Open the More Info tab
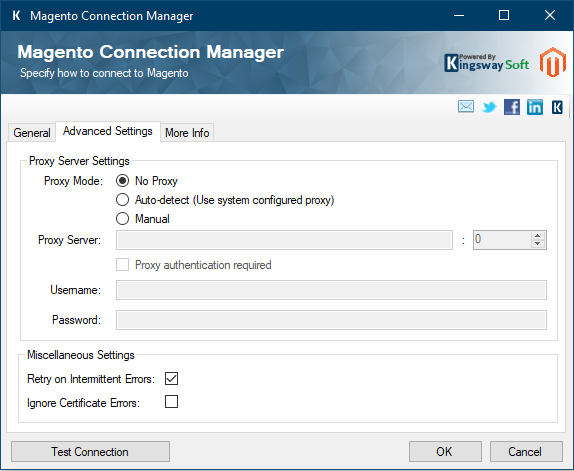Image resolution: width=574 pixels, height=471 pixels. point(187,132)
